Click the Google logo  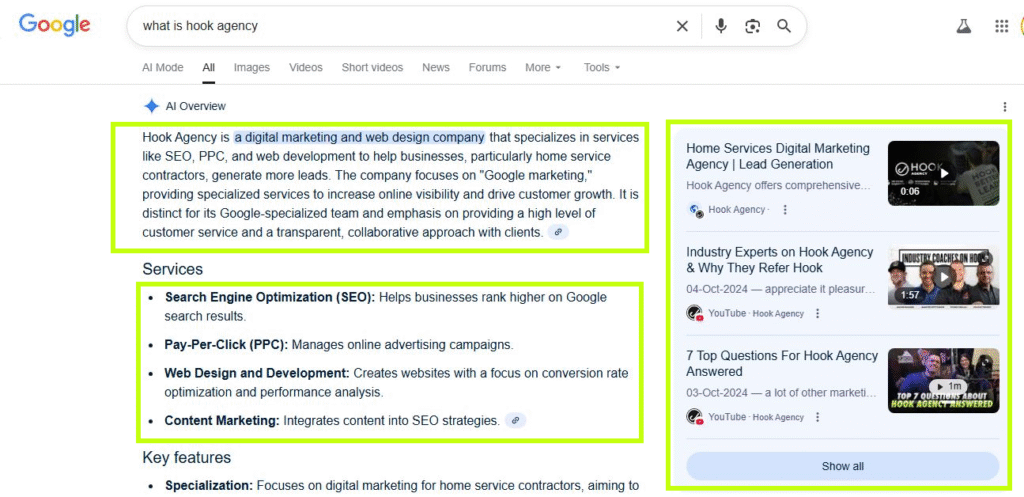pos(55,25)
